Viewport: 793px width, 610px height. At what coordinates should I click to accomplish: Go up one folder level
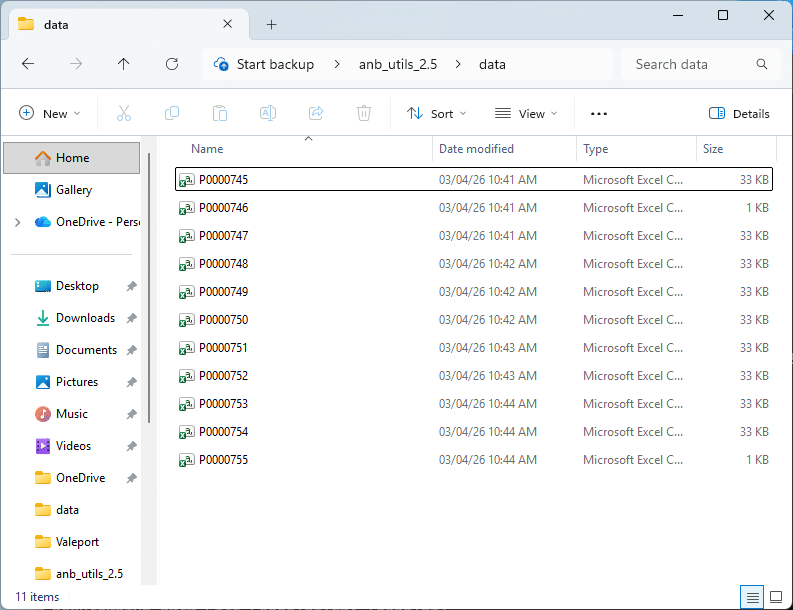124,64
